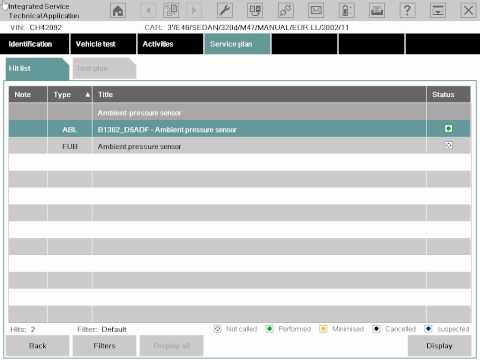
Task: Open help with the question mark icon
Action: click(407, 10)
